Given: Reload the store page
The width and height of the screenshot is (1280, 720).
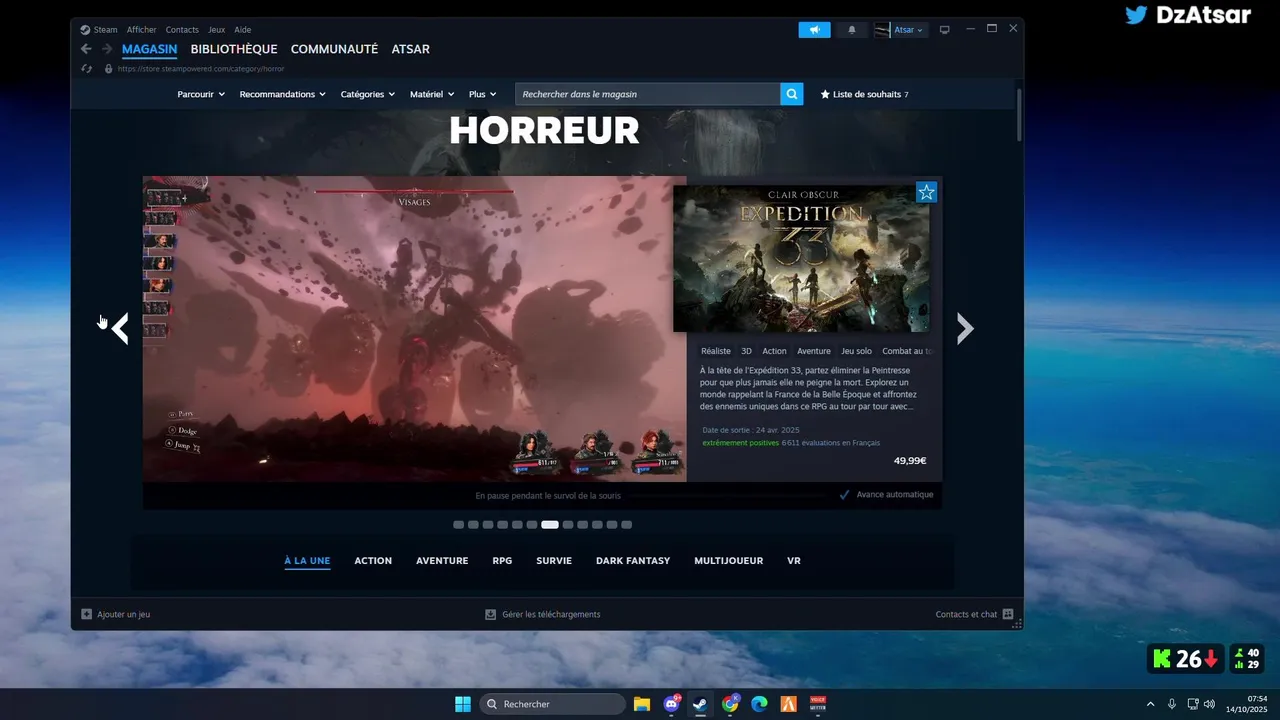Looking at the screenshot, I should pos(87,69).
